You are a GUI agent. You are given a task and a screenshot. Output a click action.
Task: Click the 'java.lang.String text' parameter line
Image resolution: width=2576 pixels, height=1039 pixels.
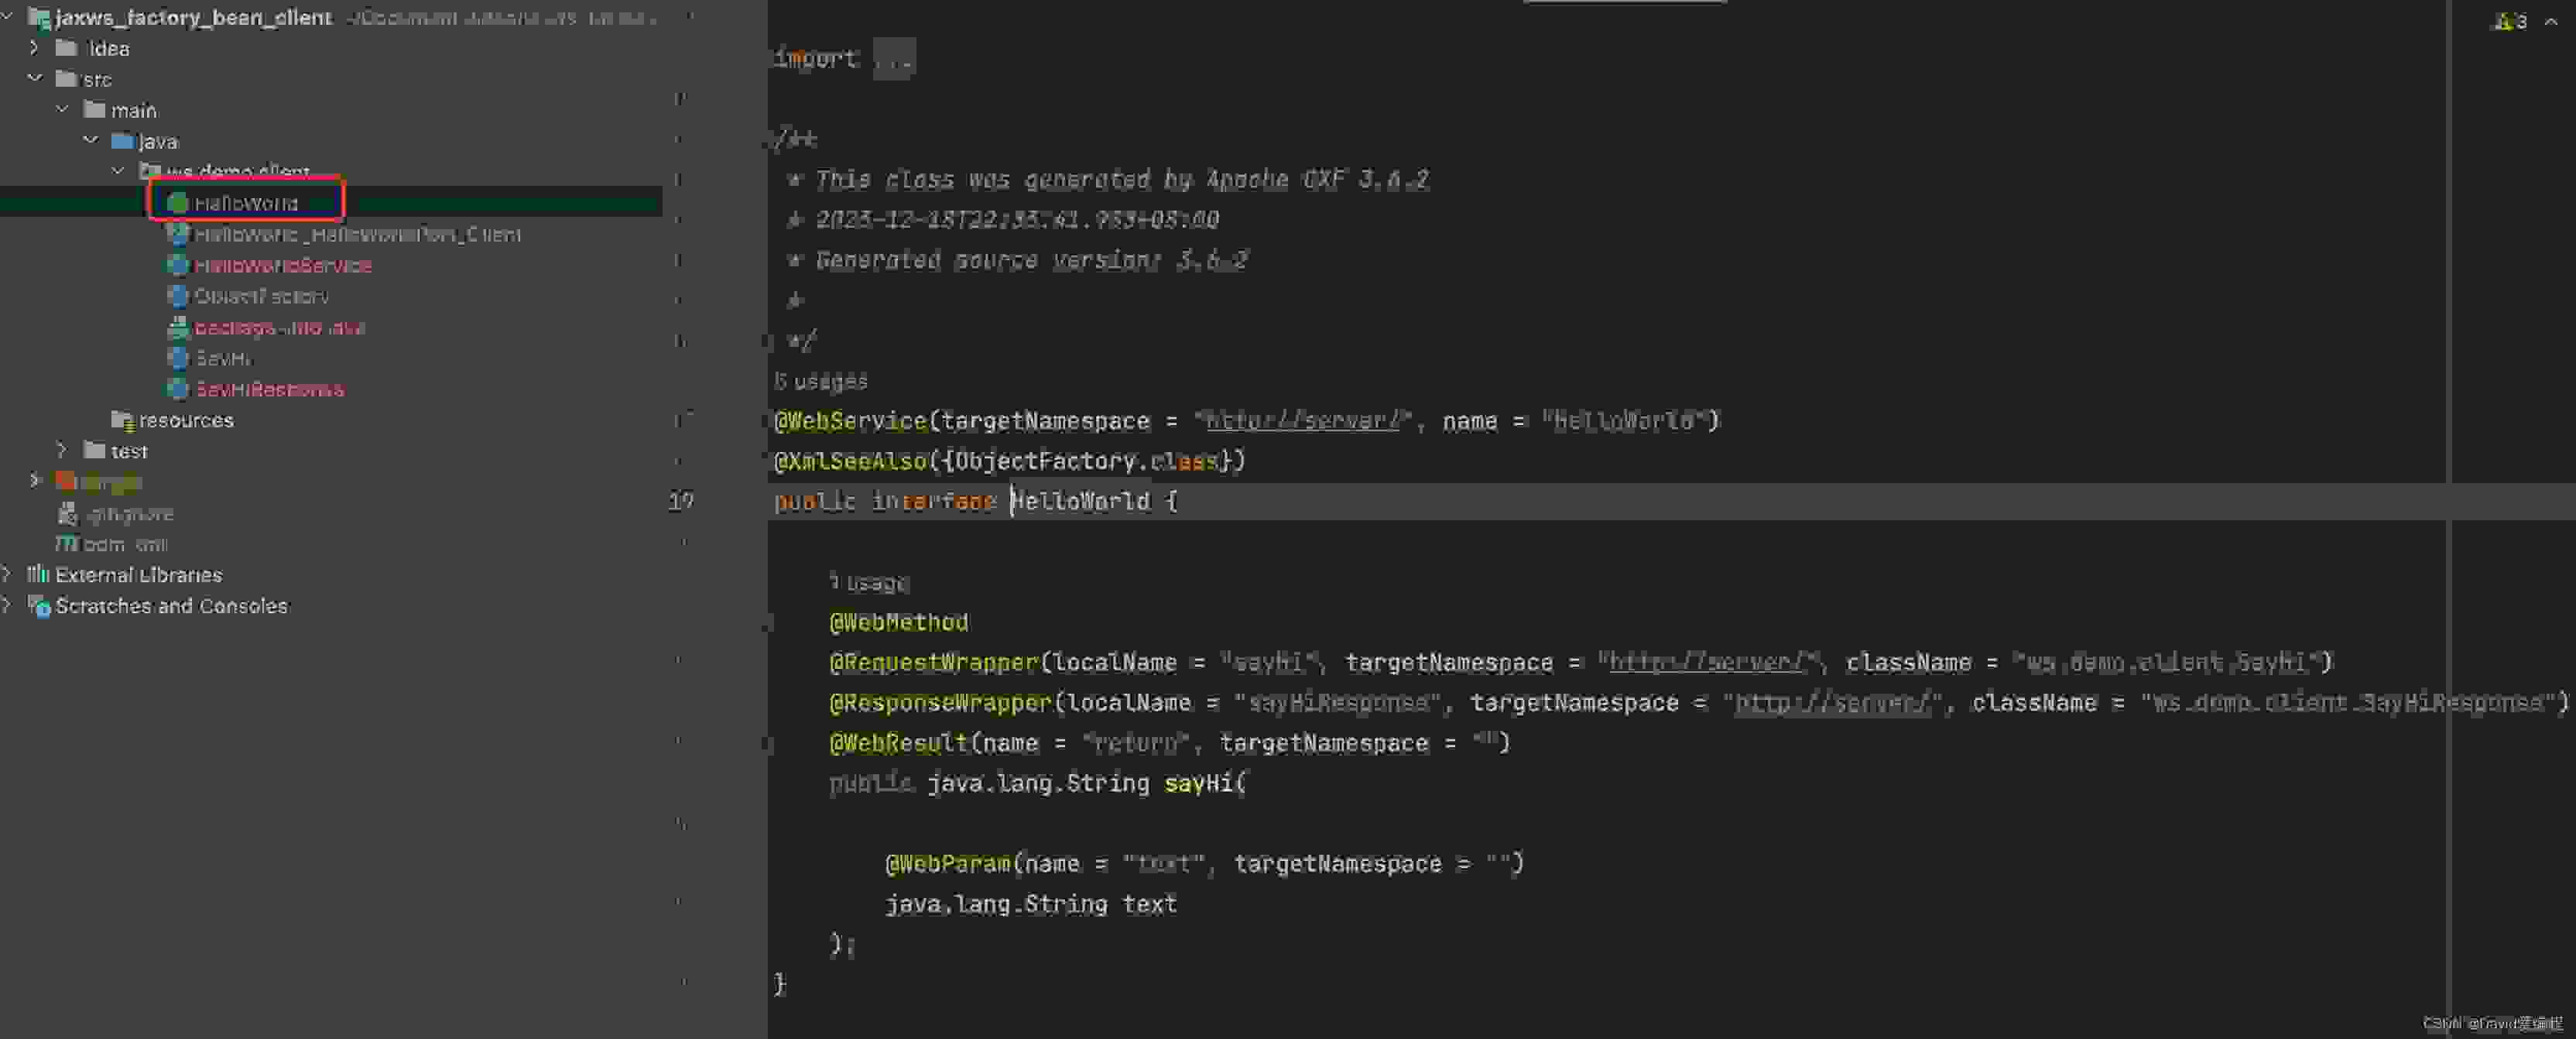(x=1031, y=905)
